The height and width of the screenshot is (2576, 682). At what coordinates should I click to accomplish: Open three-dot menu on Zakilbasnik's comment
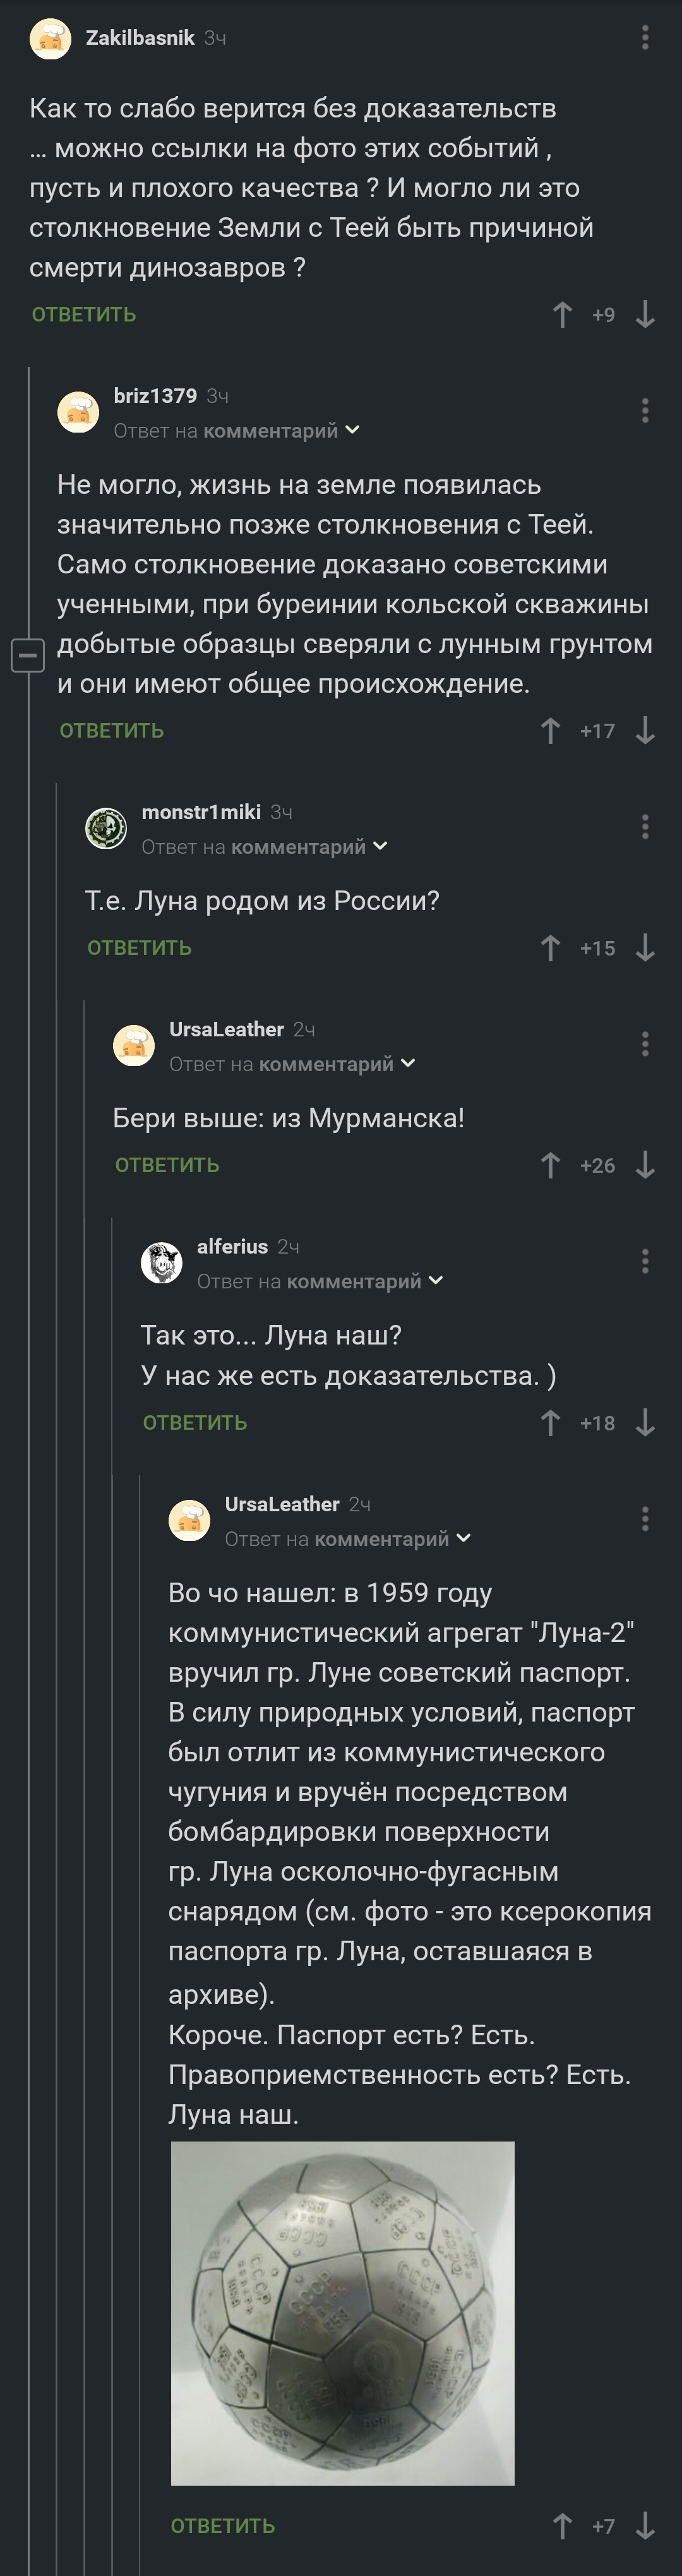tap(645, 38)
